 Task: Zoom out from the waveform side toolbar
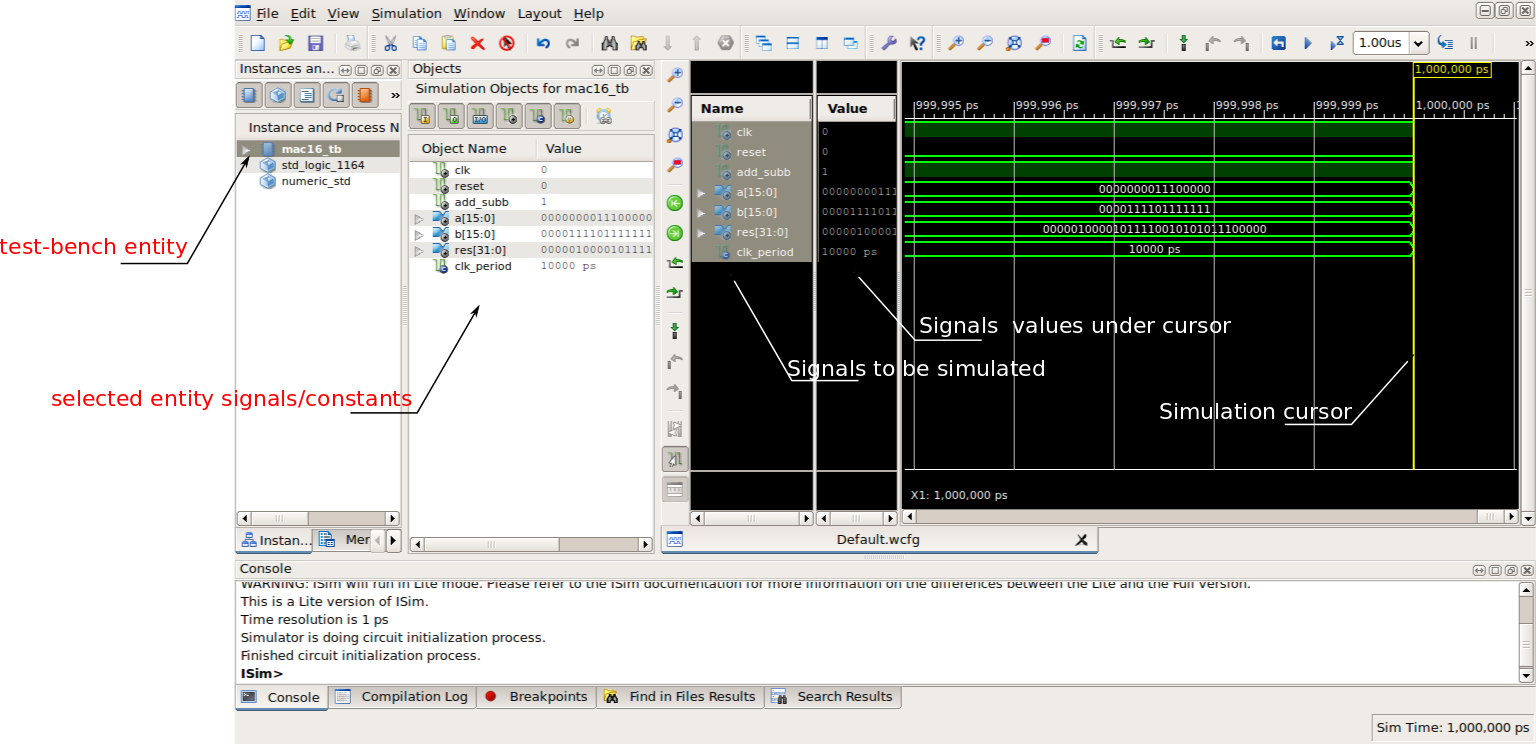click(675, 105)
